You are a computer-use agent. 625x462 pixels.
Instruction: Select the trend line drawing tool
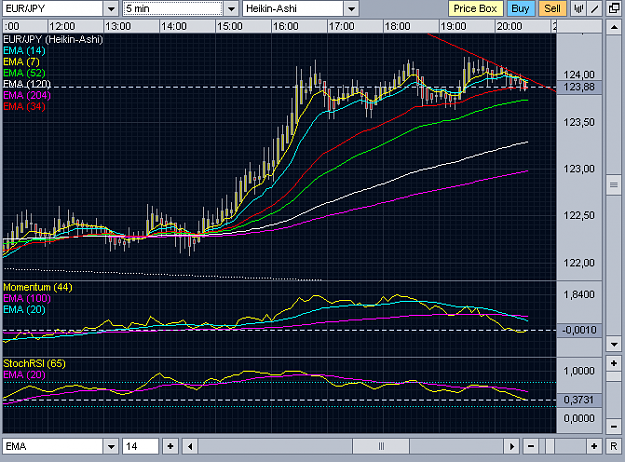coord(594,9)
